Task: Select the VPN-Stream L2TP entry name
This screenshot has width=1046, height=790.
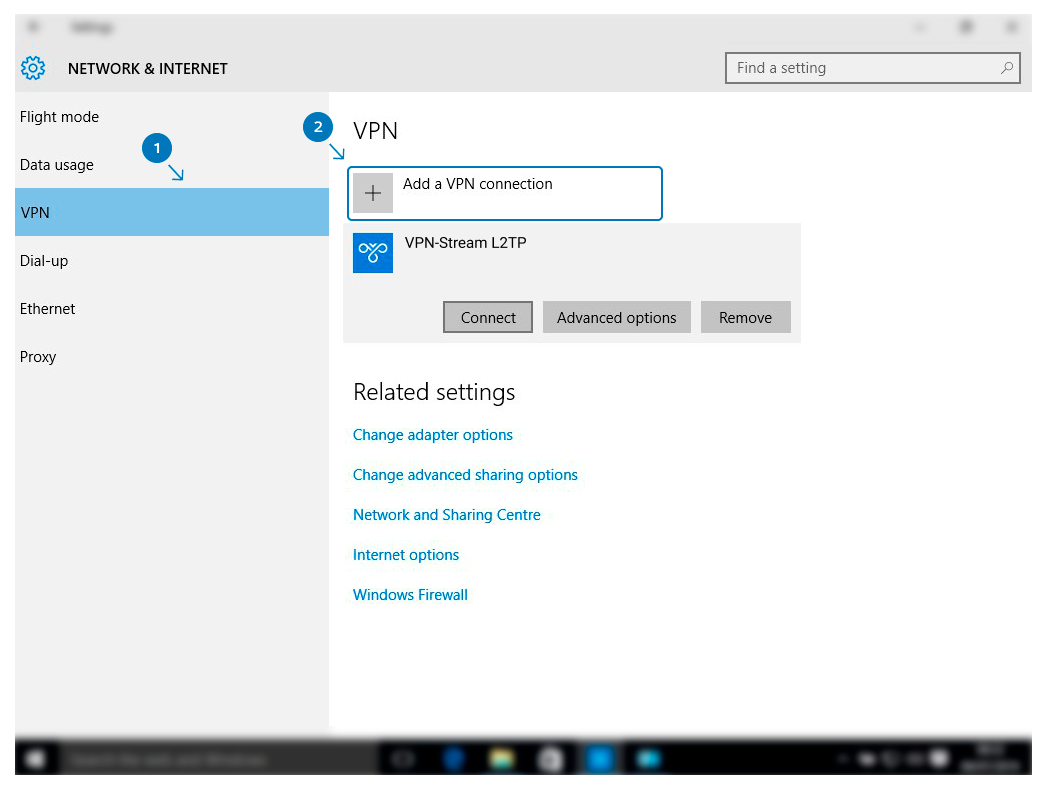Action: tap(466, 243)
